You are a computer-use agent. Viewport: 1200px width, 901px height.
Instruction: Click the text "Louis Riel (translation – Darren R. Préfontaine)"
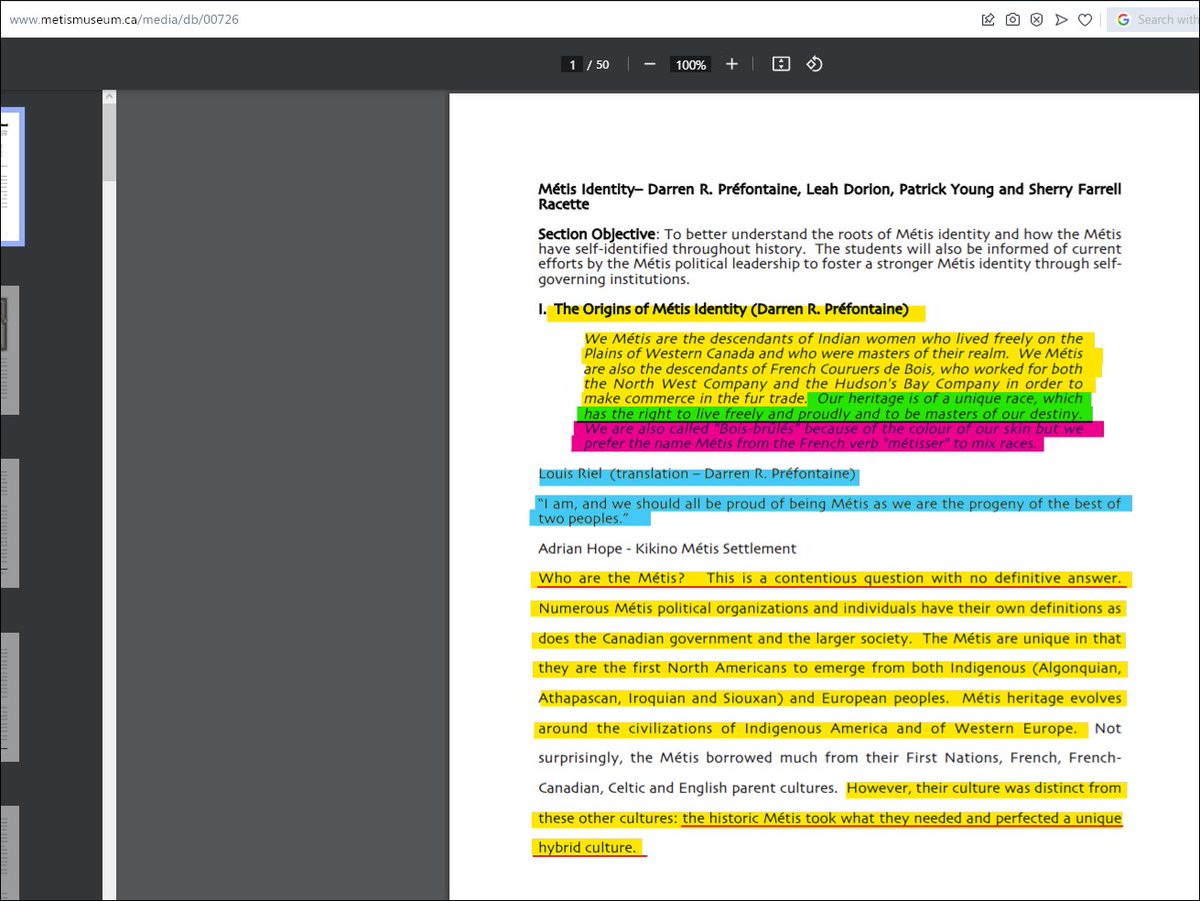pos(697,474)
